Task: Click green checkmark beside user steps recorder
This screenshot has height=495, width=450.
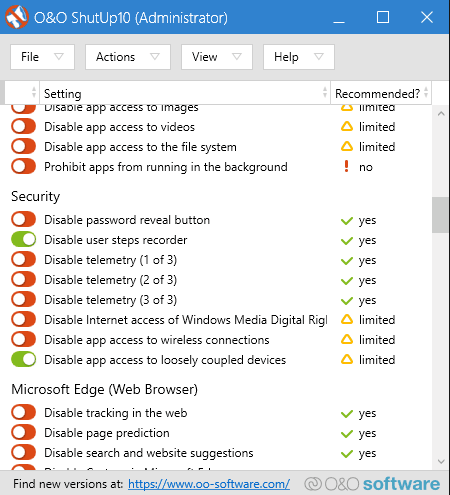Action: (347, 241)
